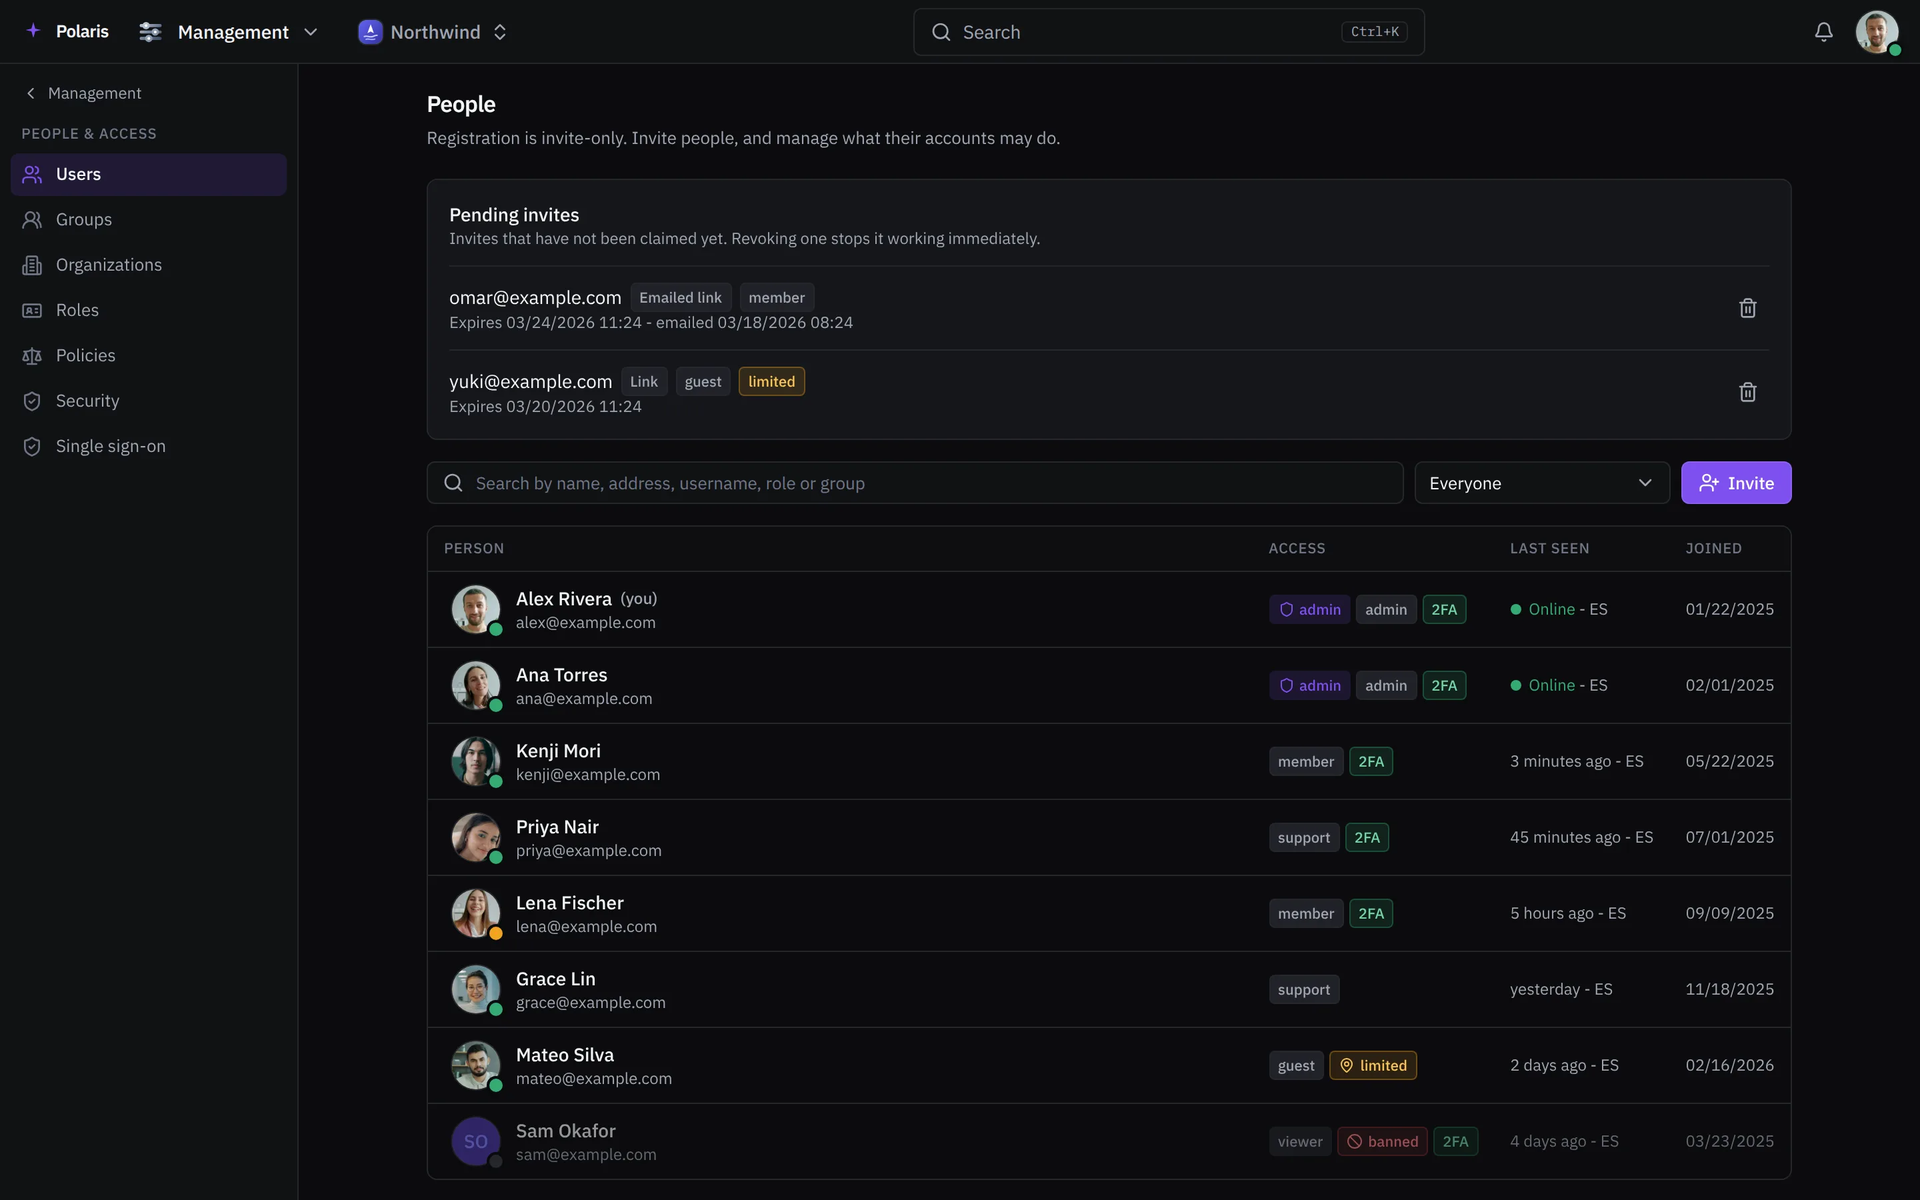Open the Roles ID card icon
The height and width of the screenshot is (1200, 1920).
(32, 310)
